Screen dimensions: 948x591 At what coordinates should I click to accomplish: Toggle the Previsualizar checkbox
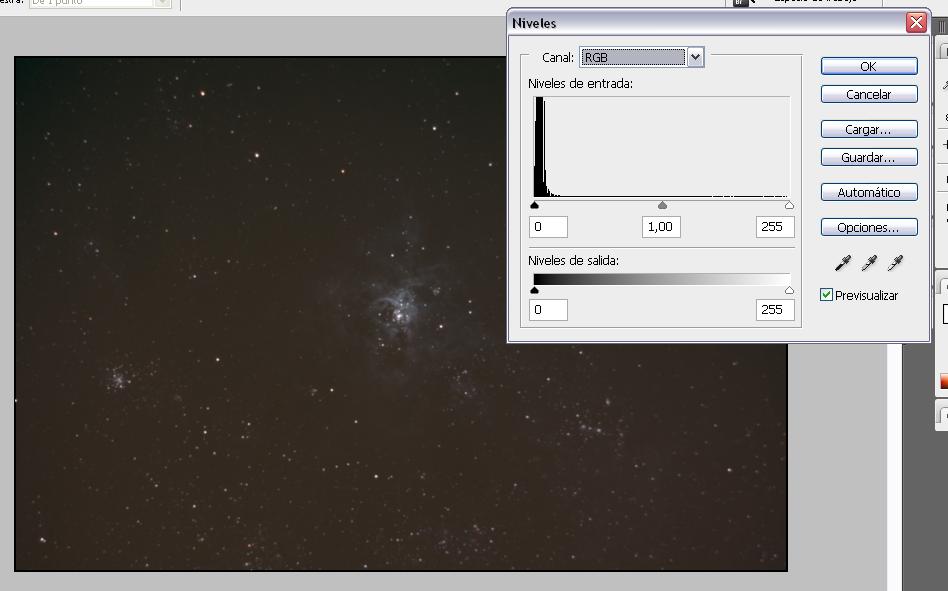826,295
